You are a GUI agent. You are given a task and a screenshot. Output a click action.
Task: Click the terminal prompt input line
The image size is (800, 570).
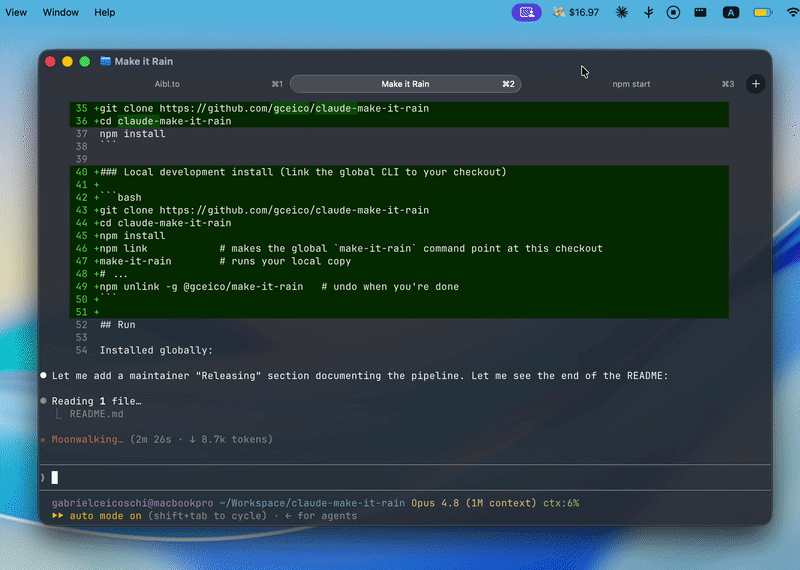click(405, 478)
